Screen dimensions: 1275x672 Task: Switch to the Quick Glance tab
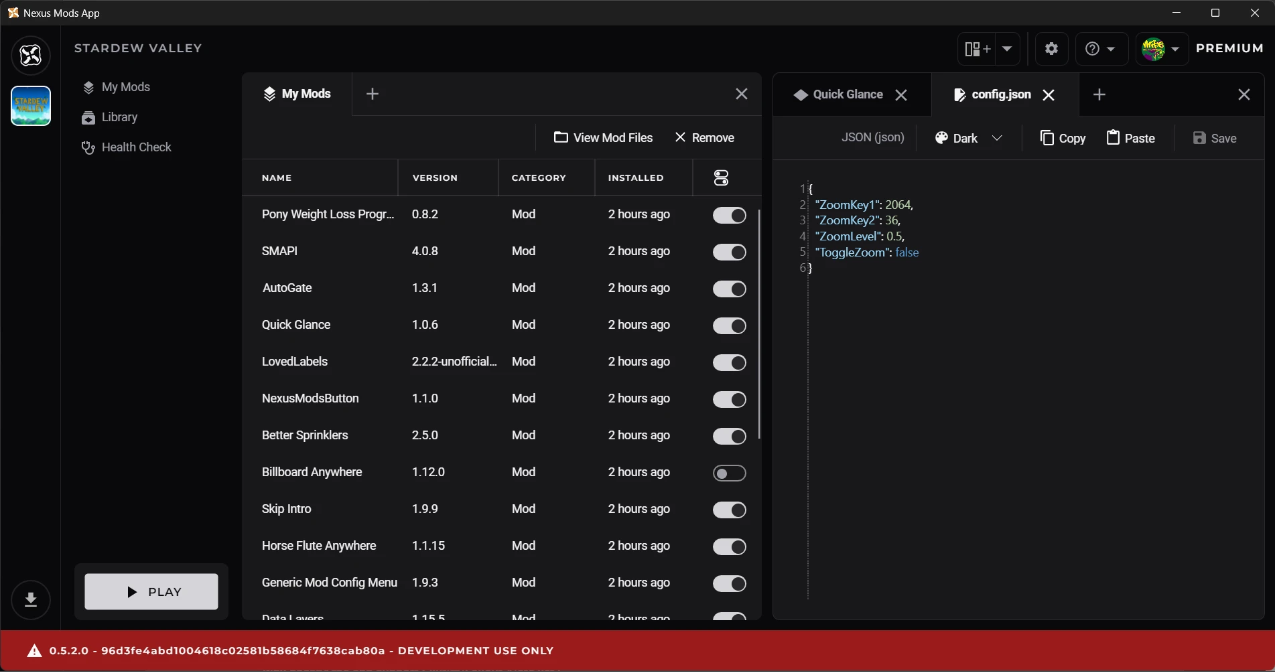click(847, 94)
